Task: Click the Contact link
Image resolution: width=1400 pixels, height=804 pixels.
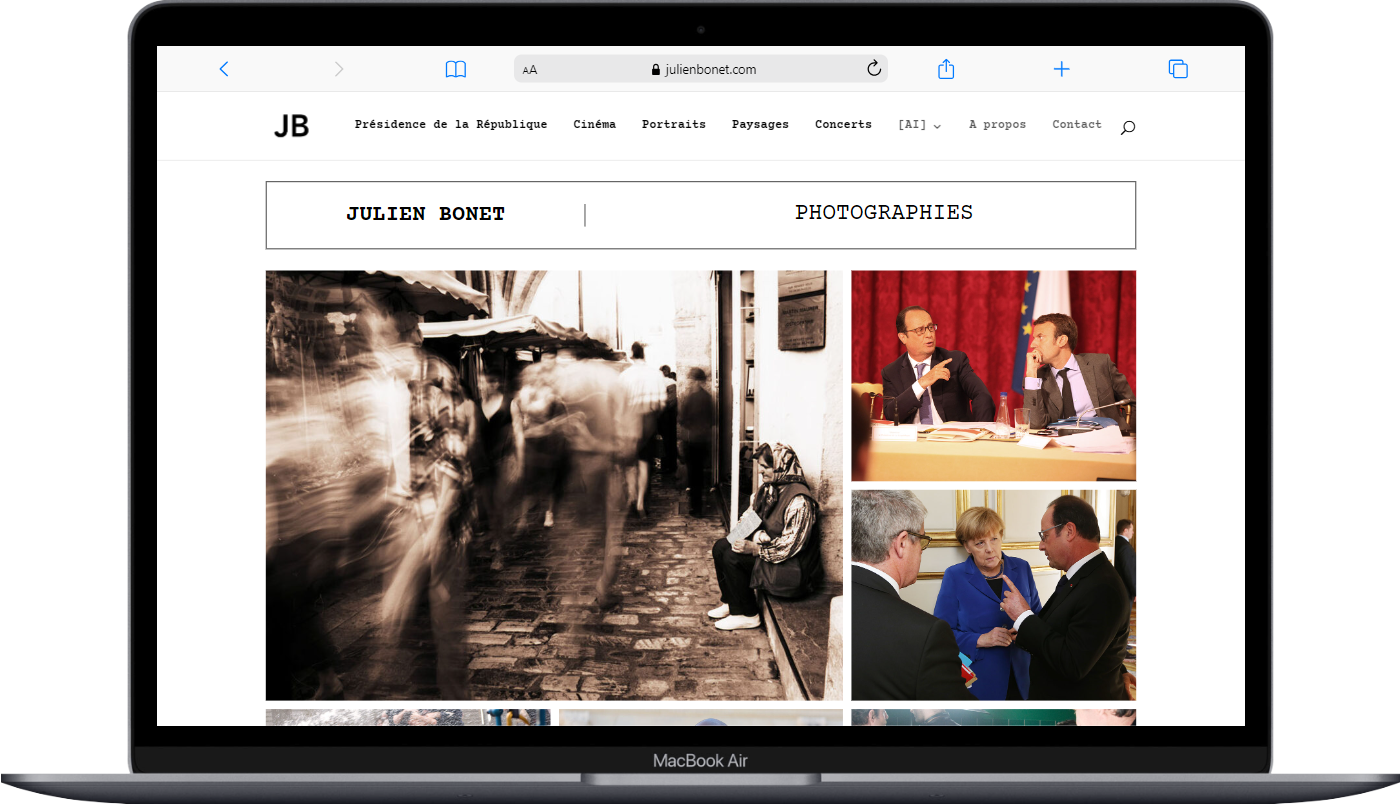Action: (x=1076, y=125)
